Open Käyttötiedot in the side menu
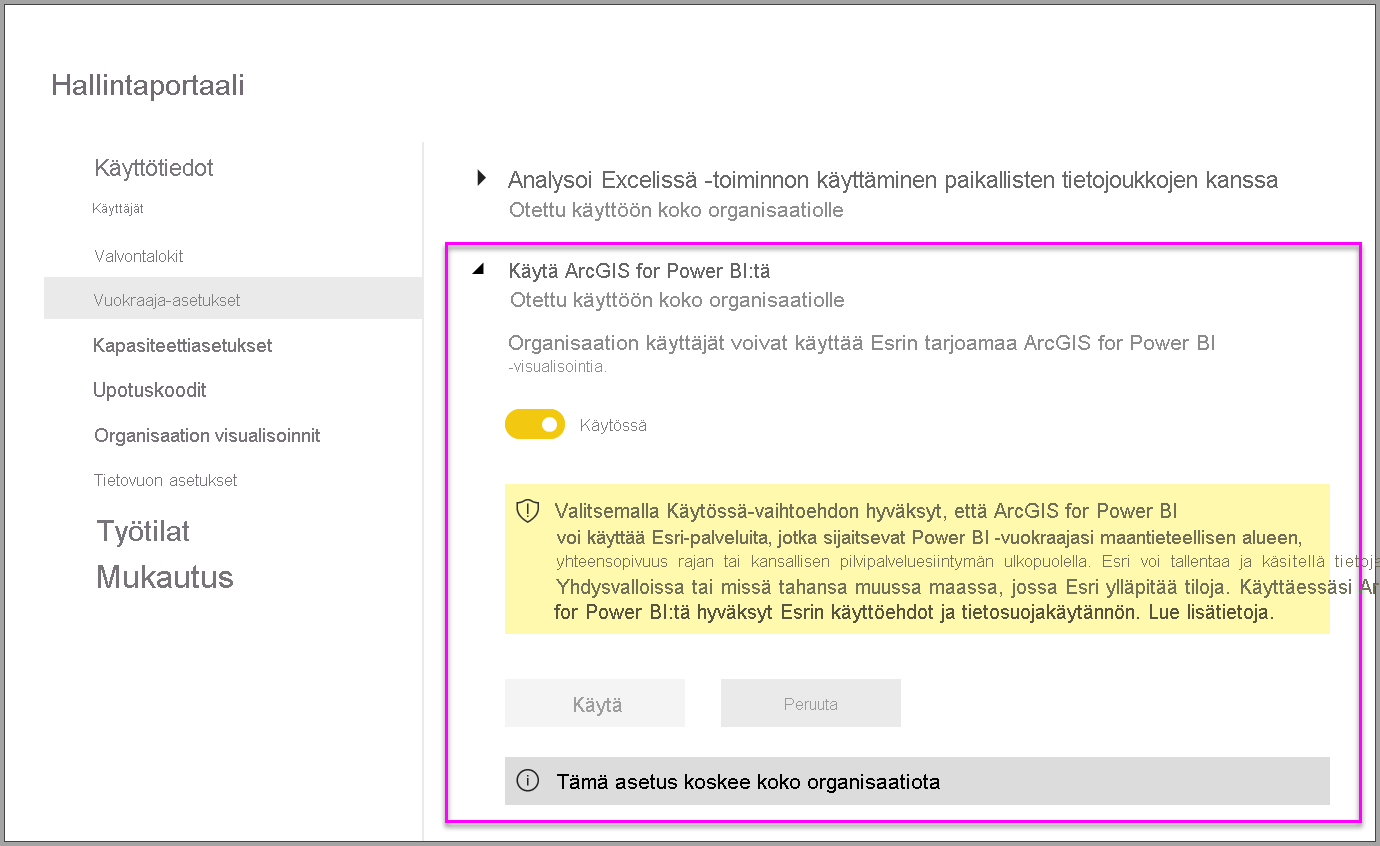Viewport: 1380px width, 846px height. tap(154, 168)
